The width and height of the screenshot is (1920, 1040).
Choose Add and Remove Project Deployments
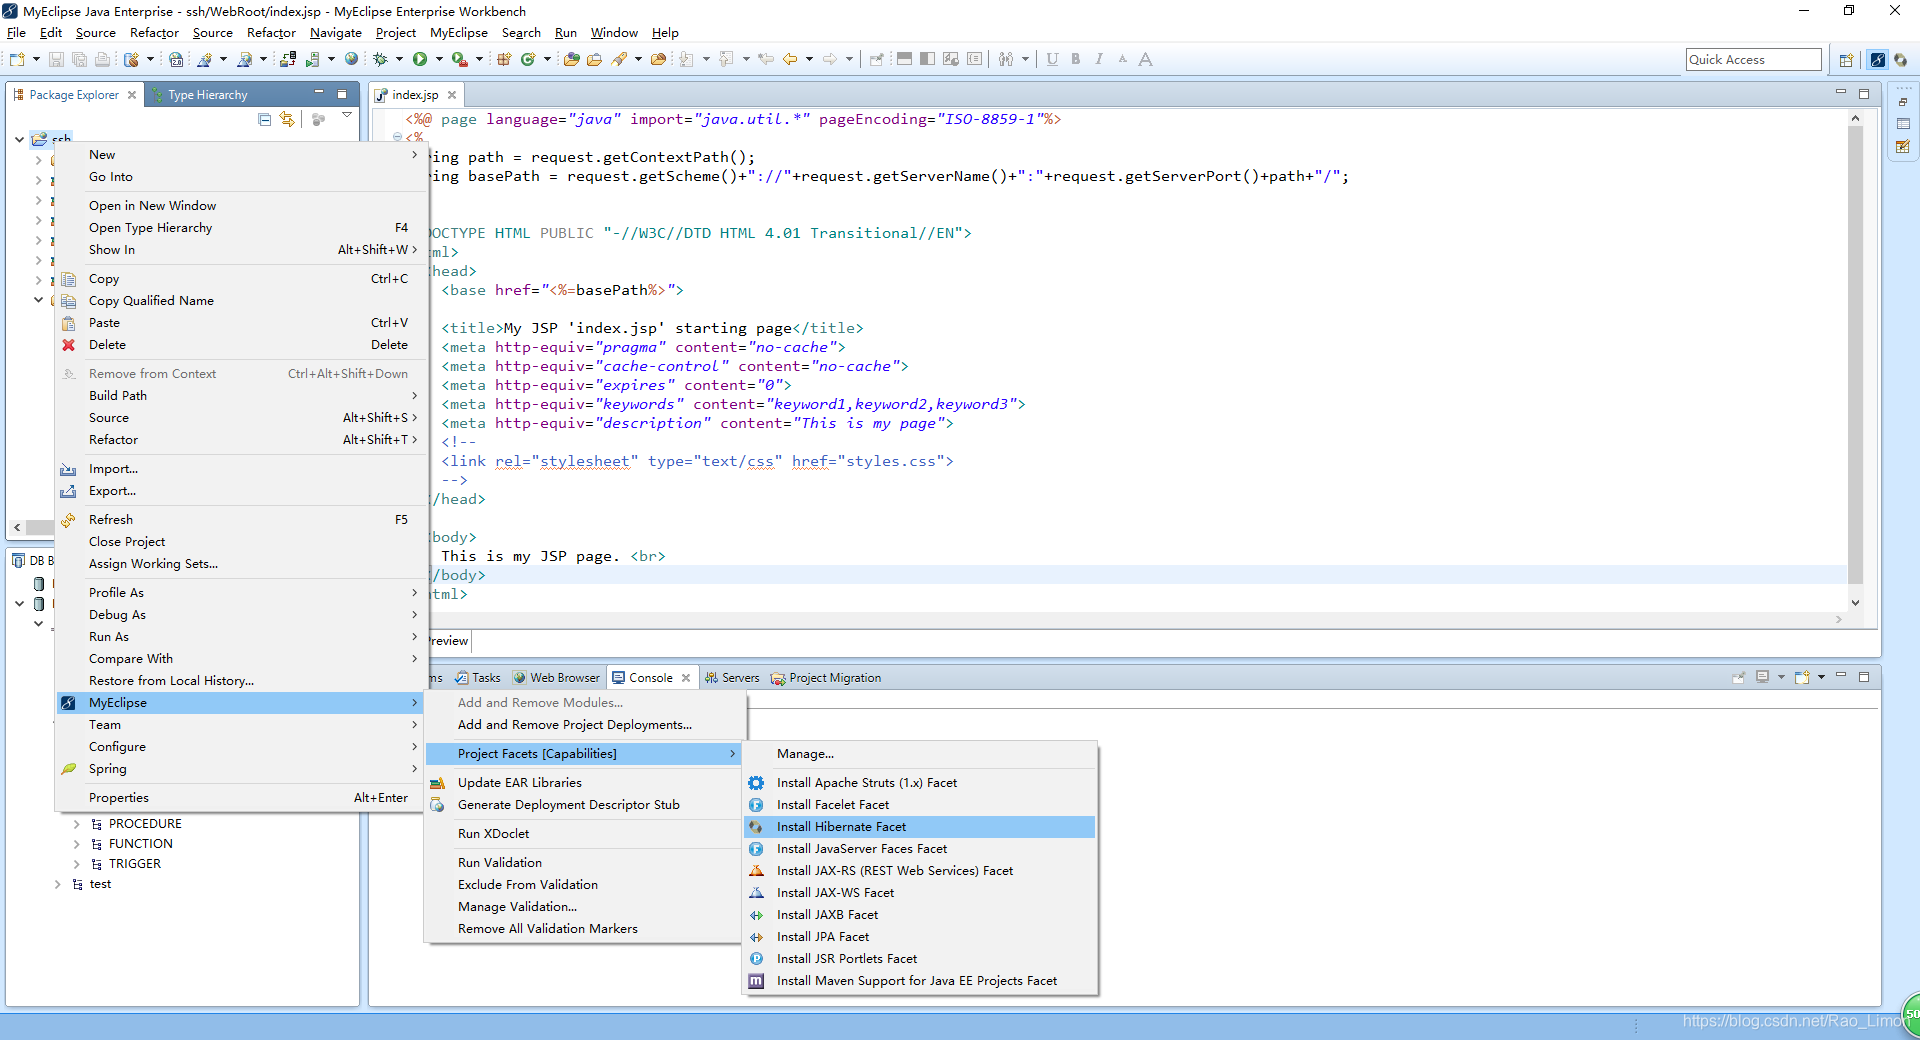[x=584, y=725]
